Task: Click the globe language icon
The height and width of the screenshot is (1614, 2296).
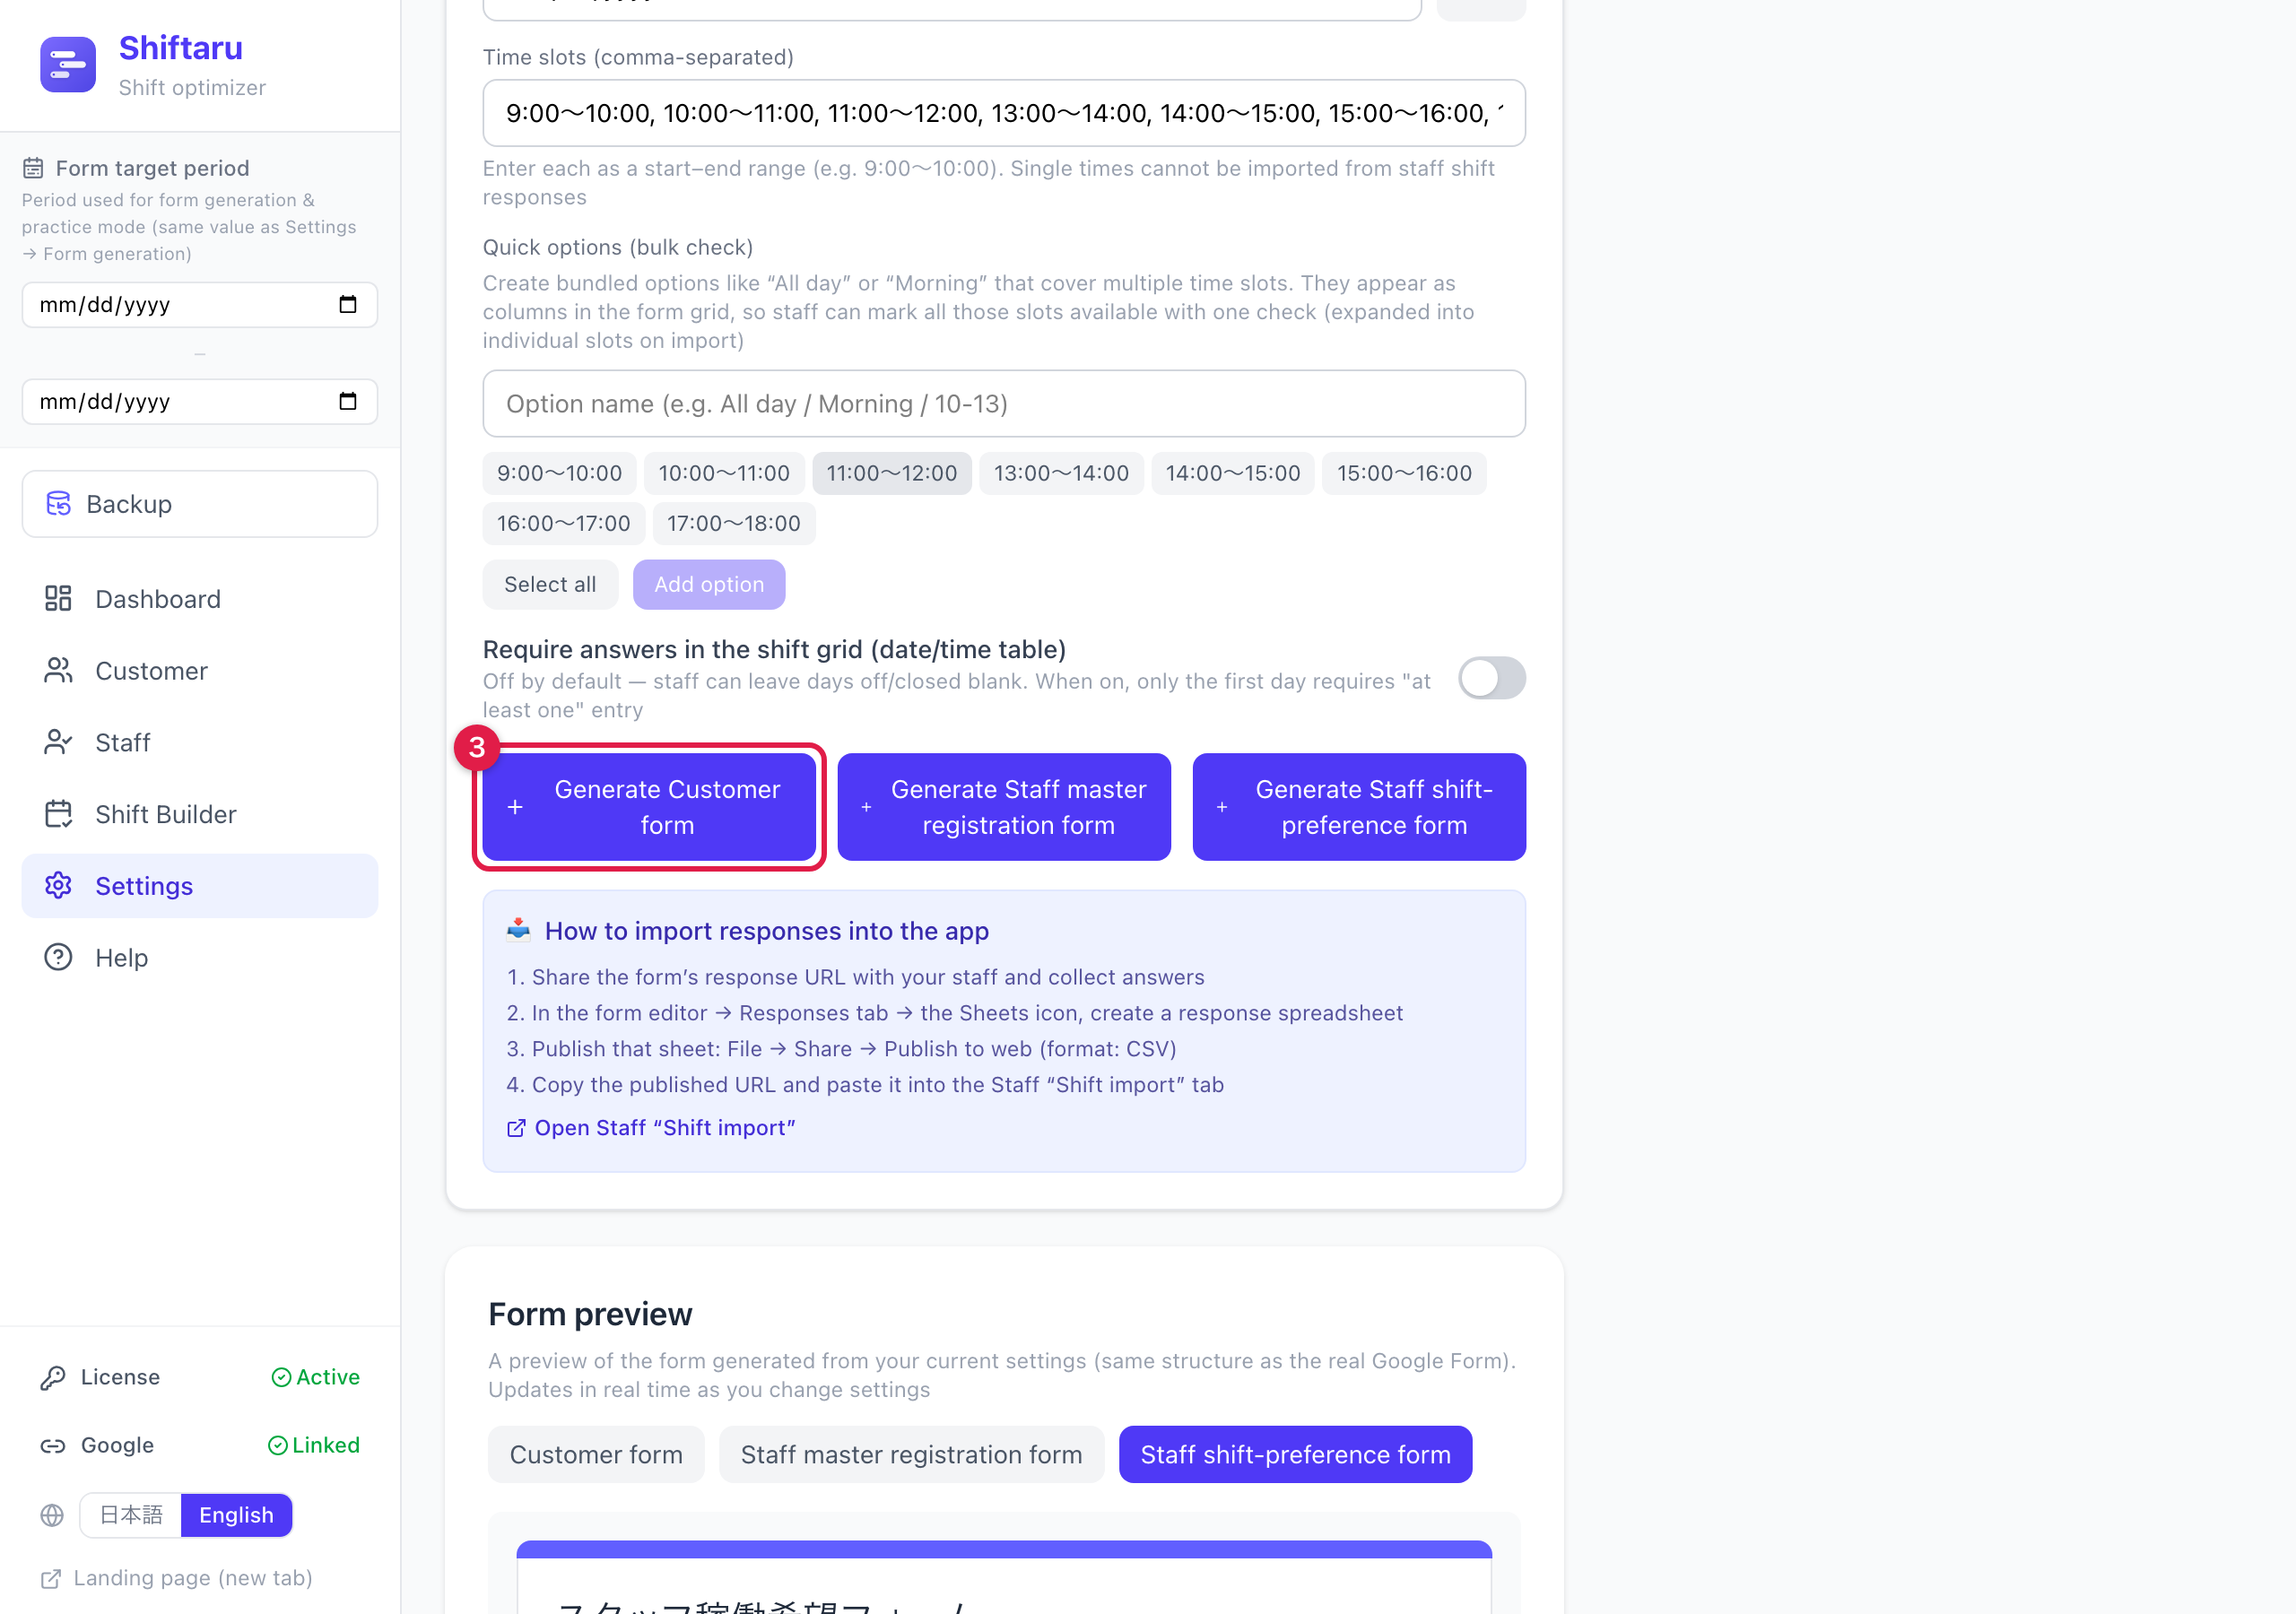Action: tap(52, 1516)
